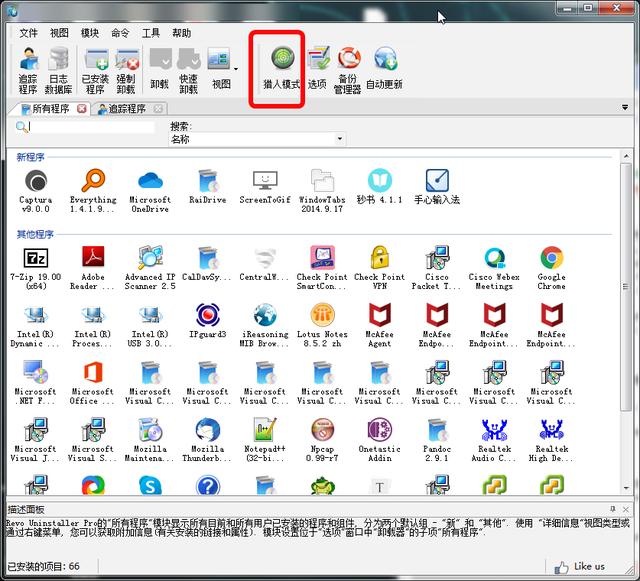Image resolution: width=640 pixels, height=581 pixels.
Task: Click the 快速卸载 toolbar button
Action: (x=189, y=71)
